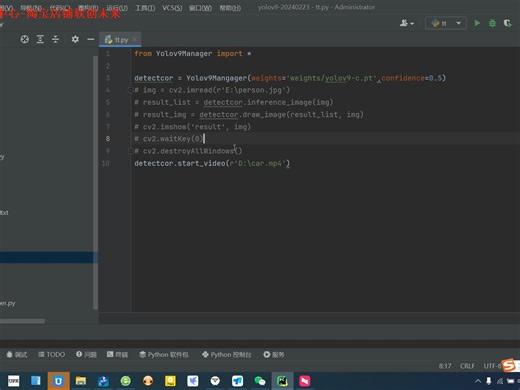Toggle fold marker at line 9
Viewport: 520px width, 390px height.
coord(130,151)
